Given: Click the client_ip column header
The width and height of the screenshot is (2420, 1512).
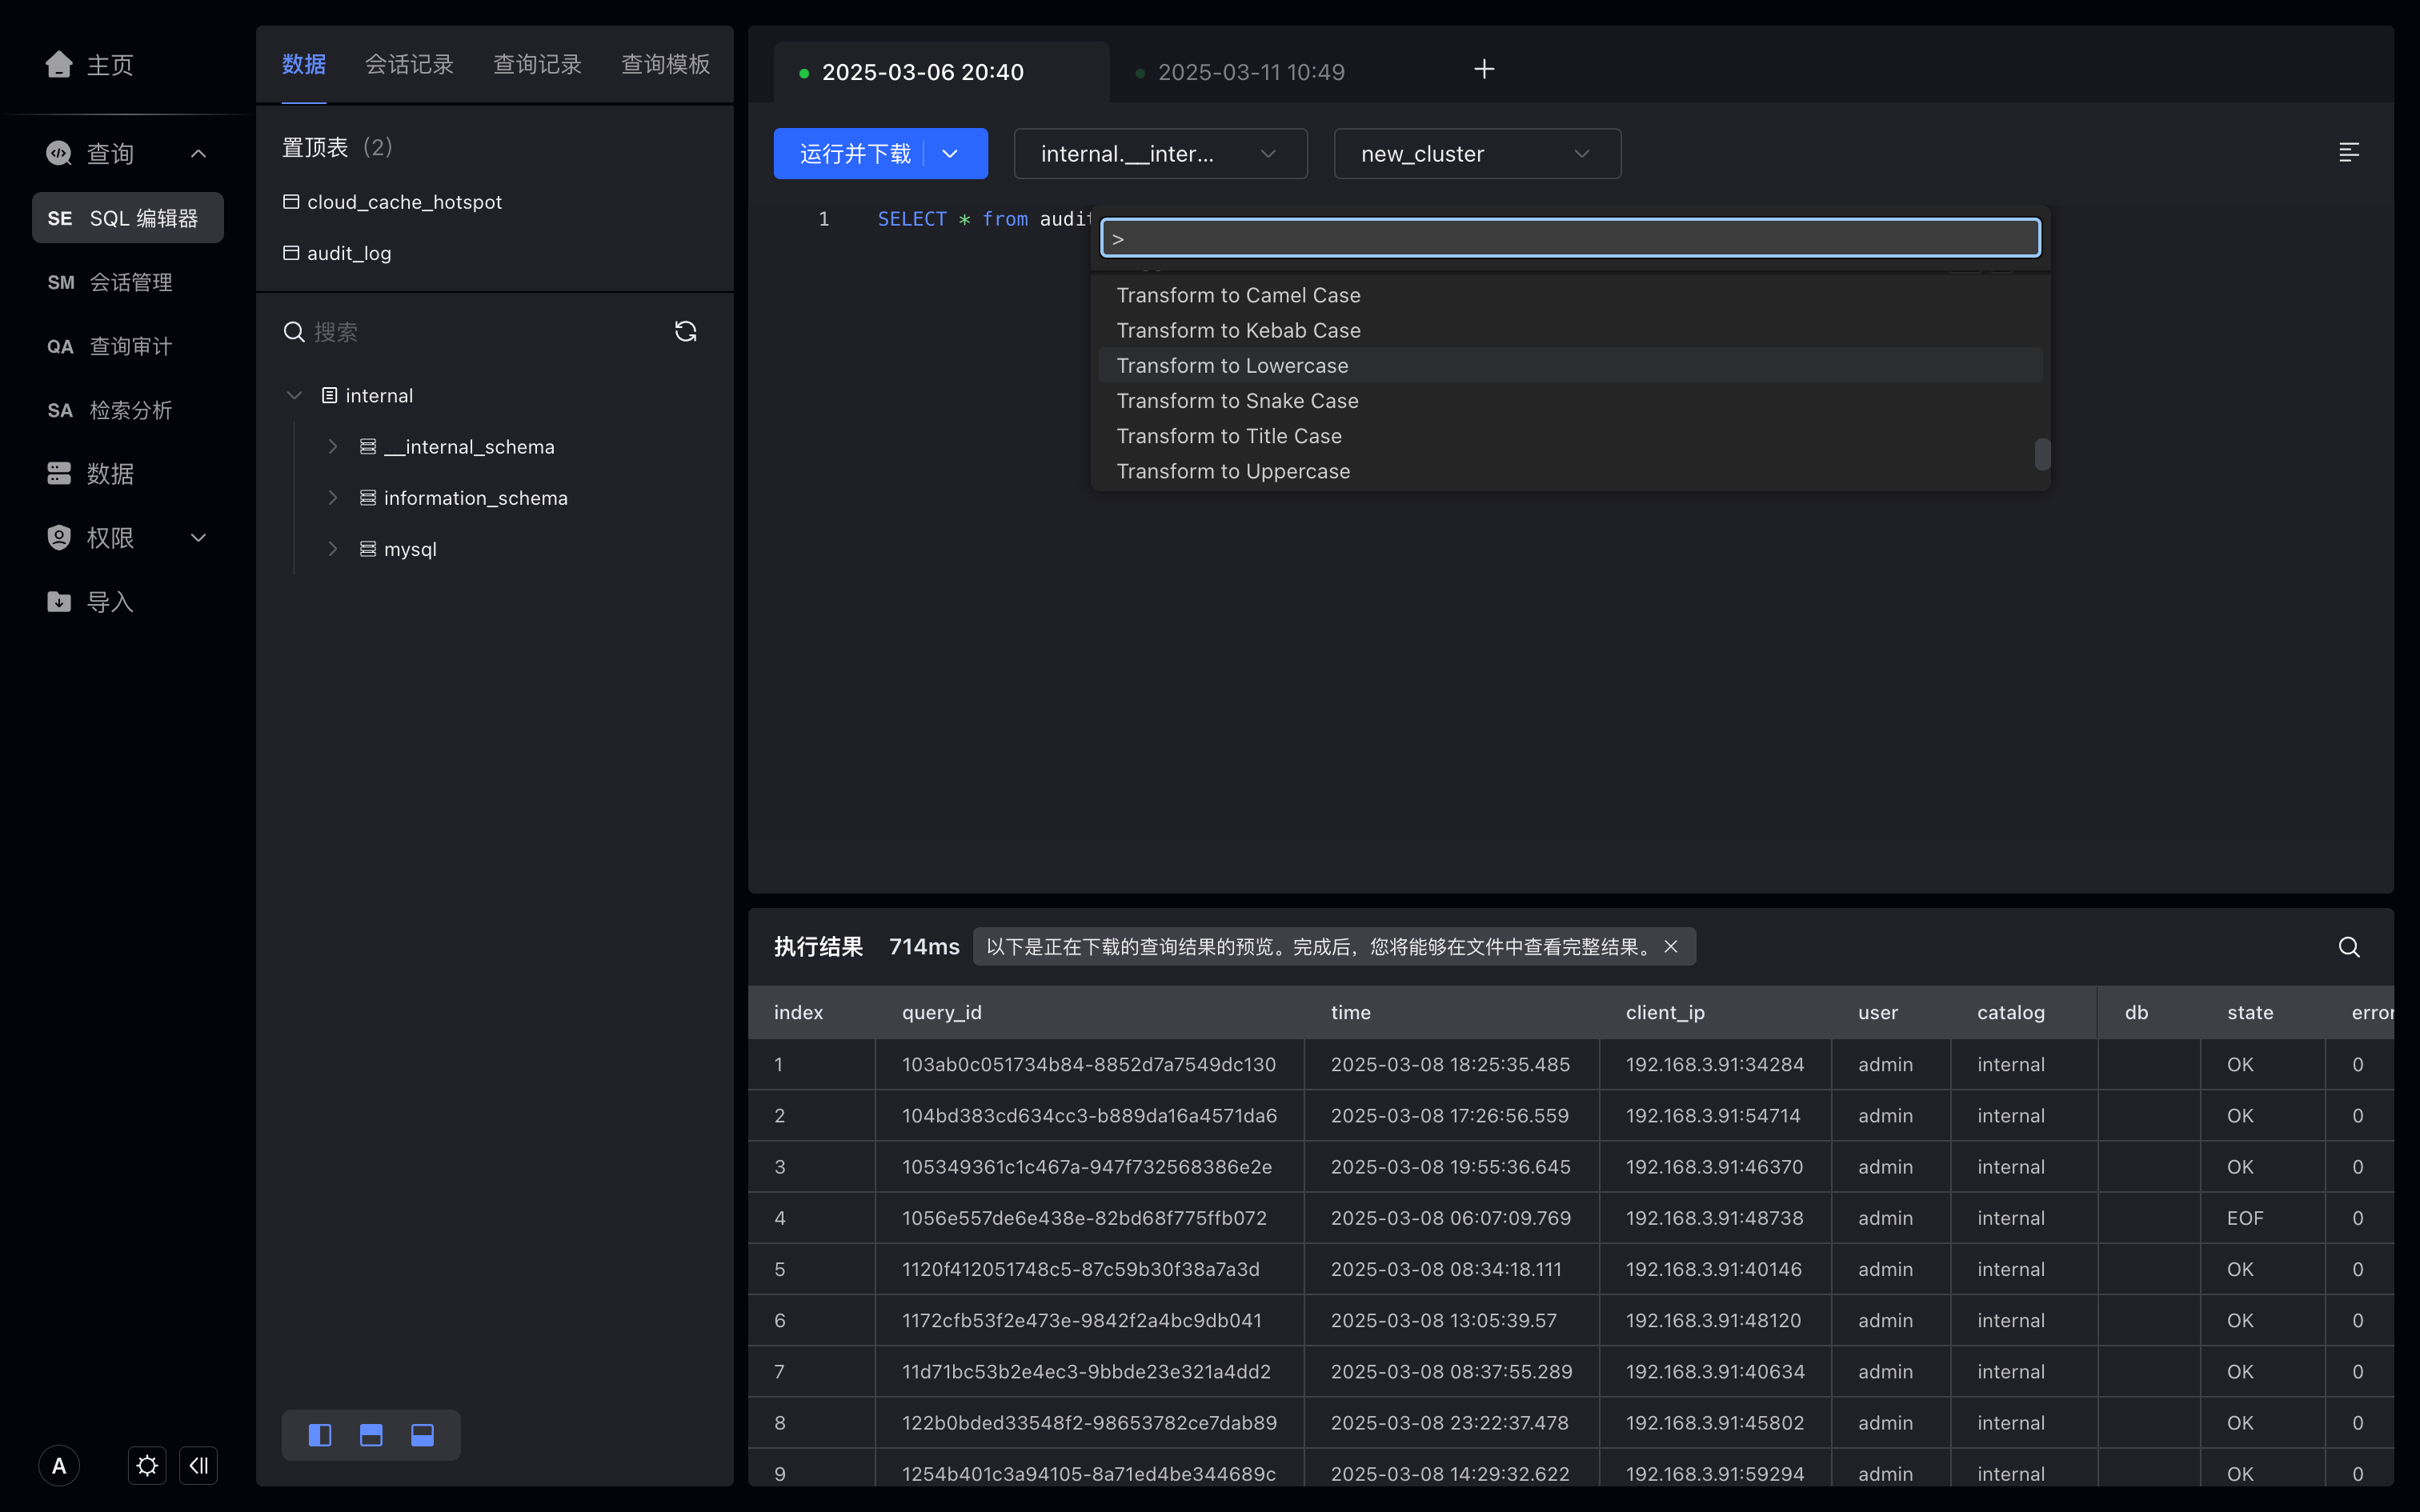Looking at the screenshot, I should [x=1716, y=1012].
